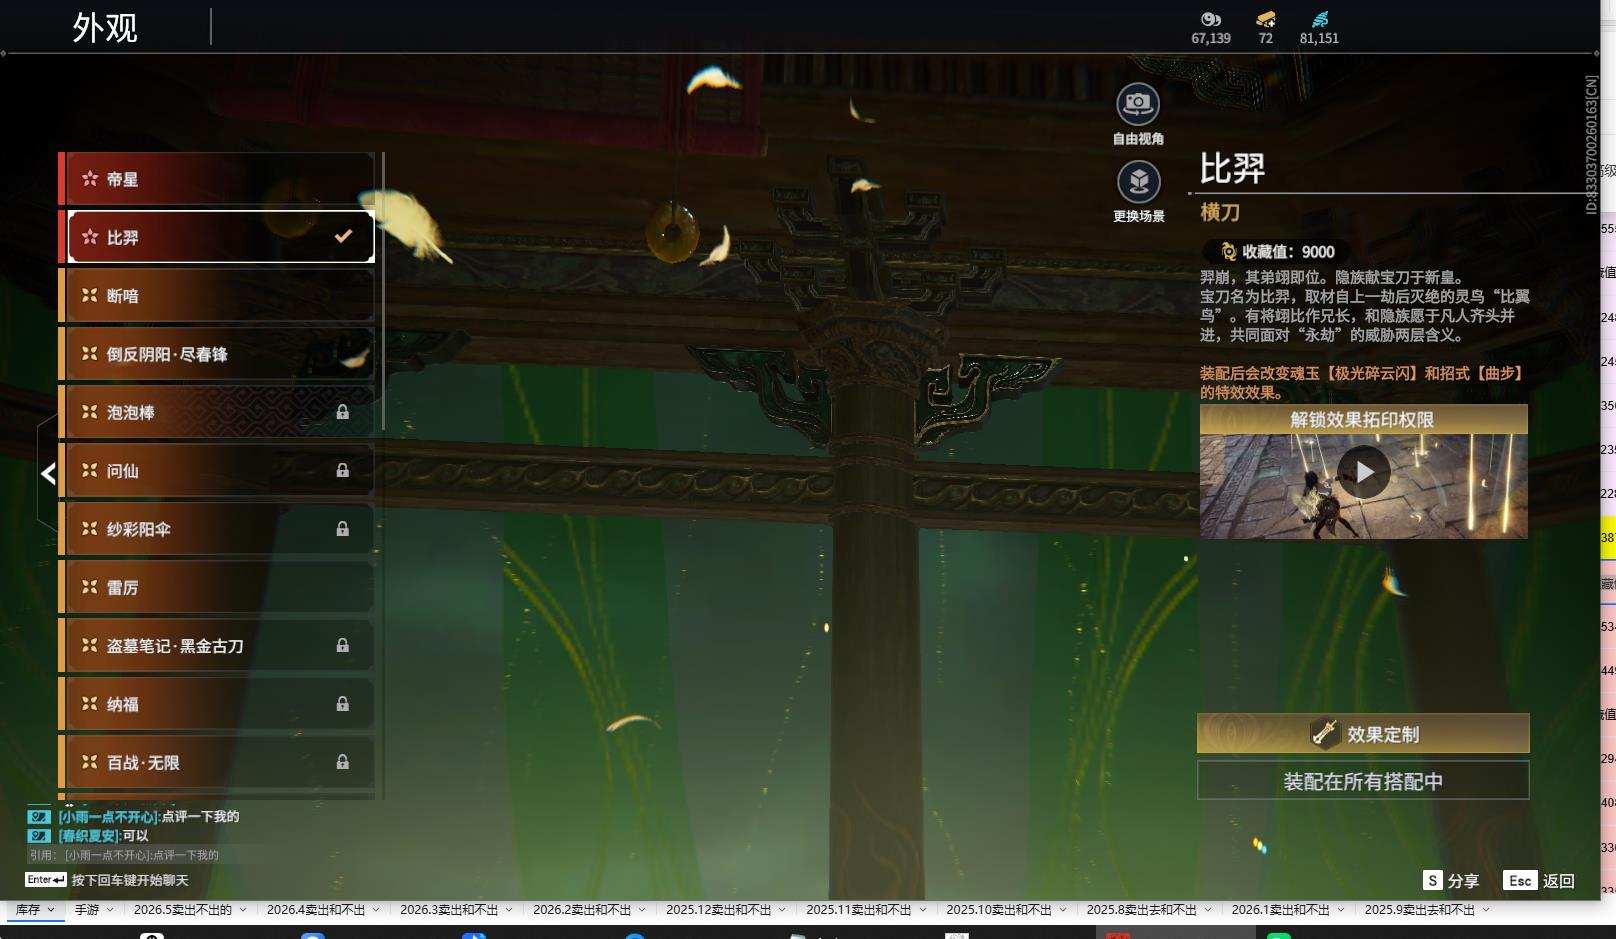Select the 纳福 skin in the list

tap(218, 703)
